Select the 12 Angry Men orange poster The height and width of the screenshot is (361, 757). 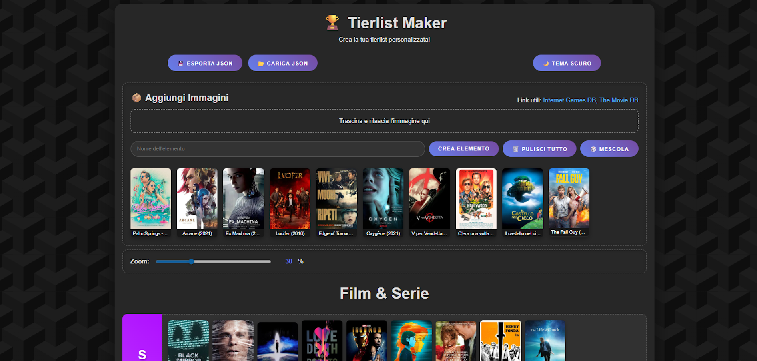click(501, 341)
